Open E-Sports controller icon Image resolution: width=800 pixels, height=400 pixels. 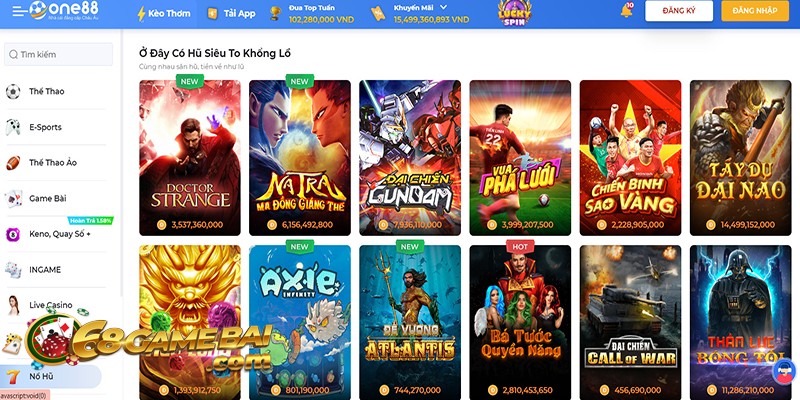[13, 127]
